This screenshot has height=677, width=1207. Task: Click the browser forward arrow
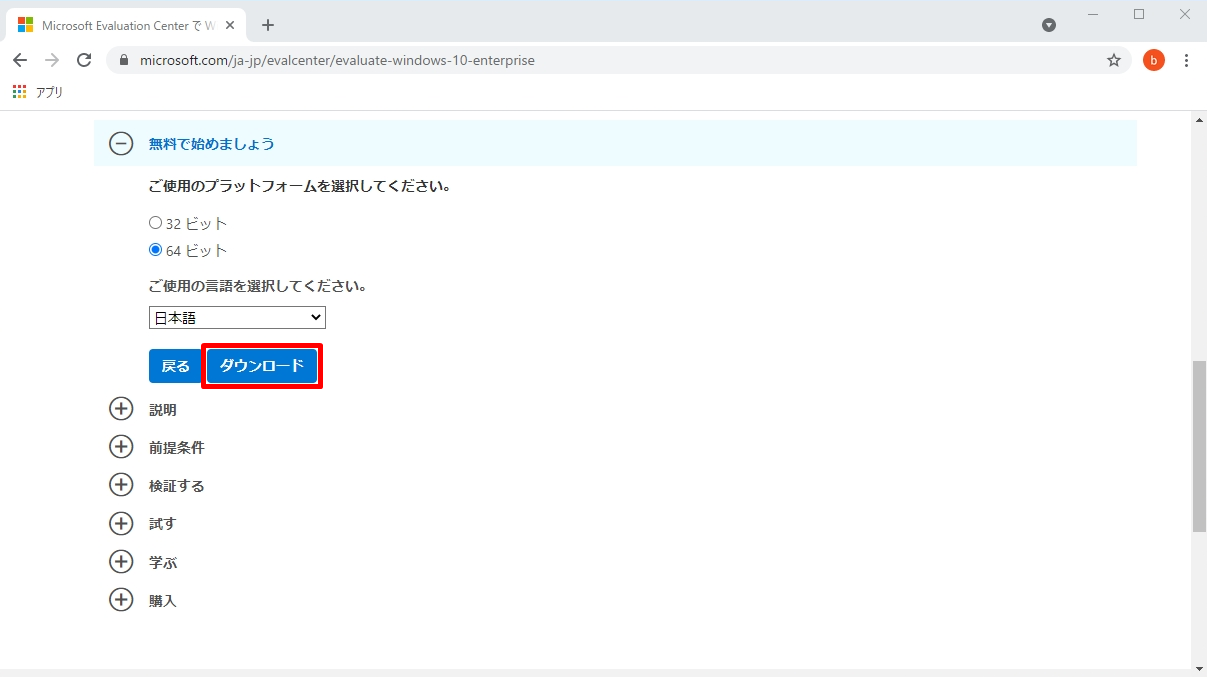click(x=52, y=60)
